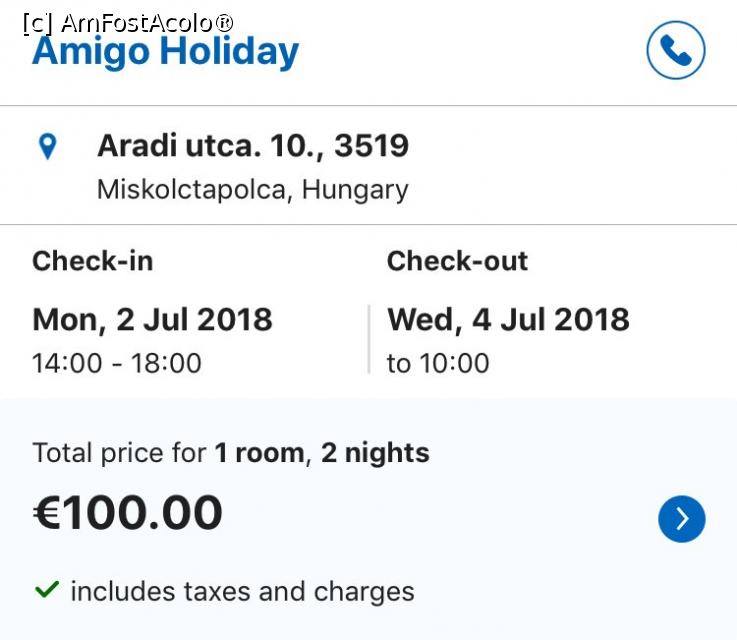
Task: Select check-in date Mon, 2 Jul 2018
Action: 152,319
